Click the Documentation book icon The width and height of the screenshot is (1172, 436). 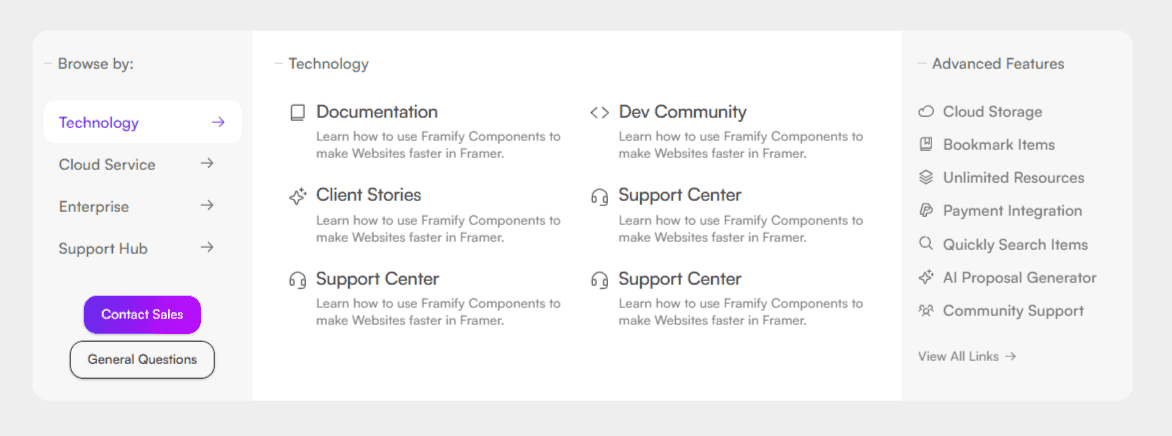point(297,113)
